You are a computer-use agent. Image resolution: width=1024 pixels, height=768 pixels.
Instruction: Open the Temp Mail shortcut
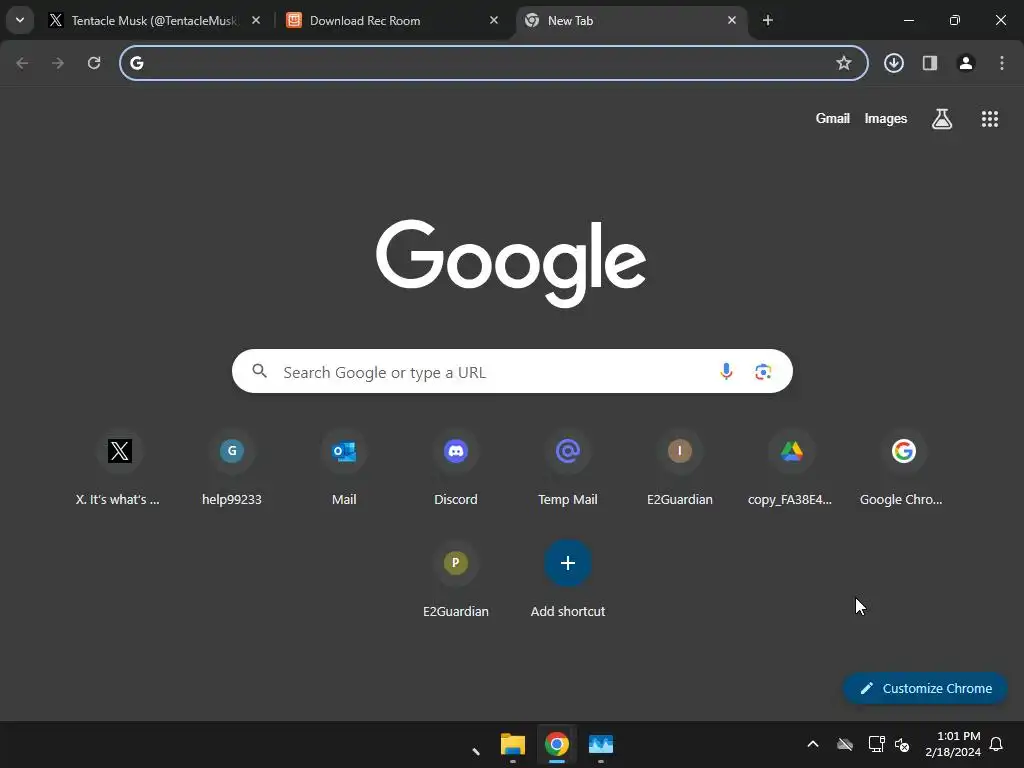pyautogui.click(x=568, y=468)
